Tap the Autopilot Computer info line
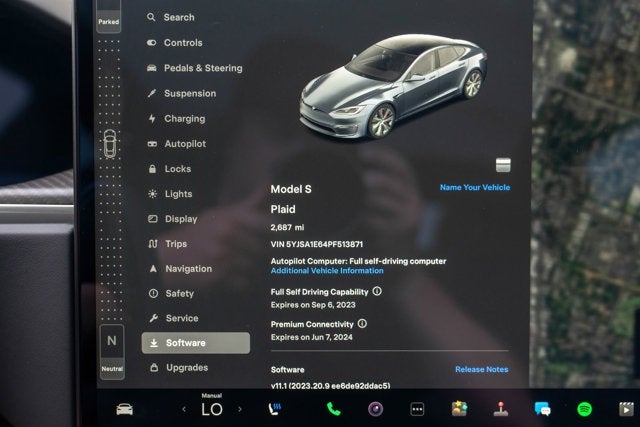 point(358,261)
